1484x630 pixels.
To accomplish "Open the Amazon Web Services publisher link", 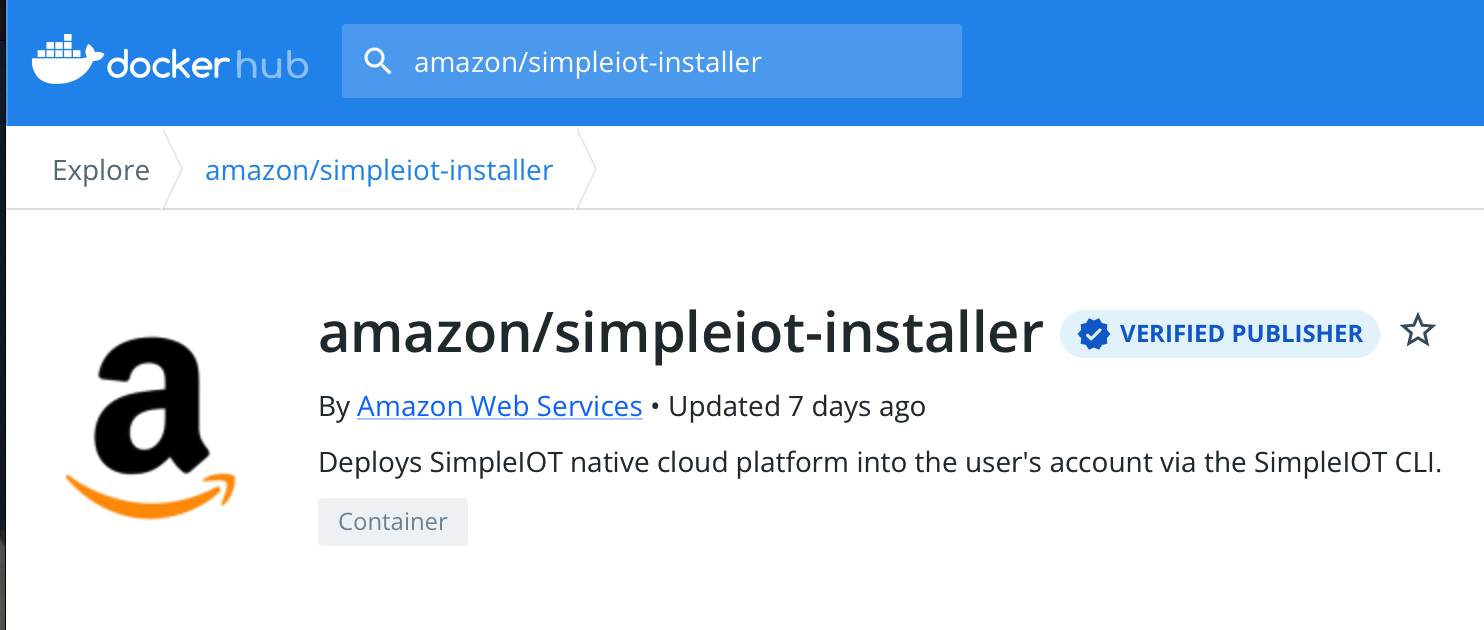I will click(499, 407).
